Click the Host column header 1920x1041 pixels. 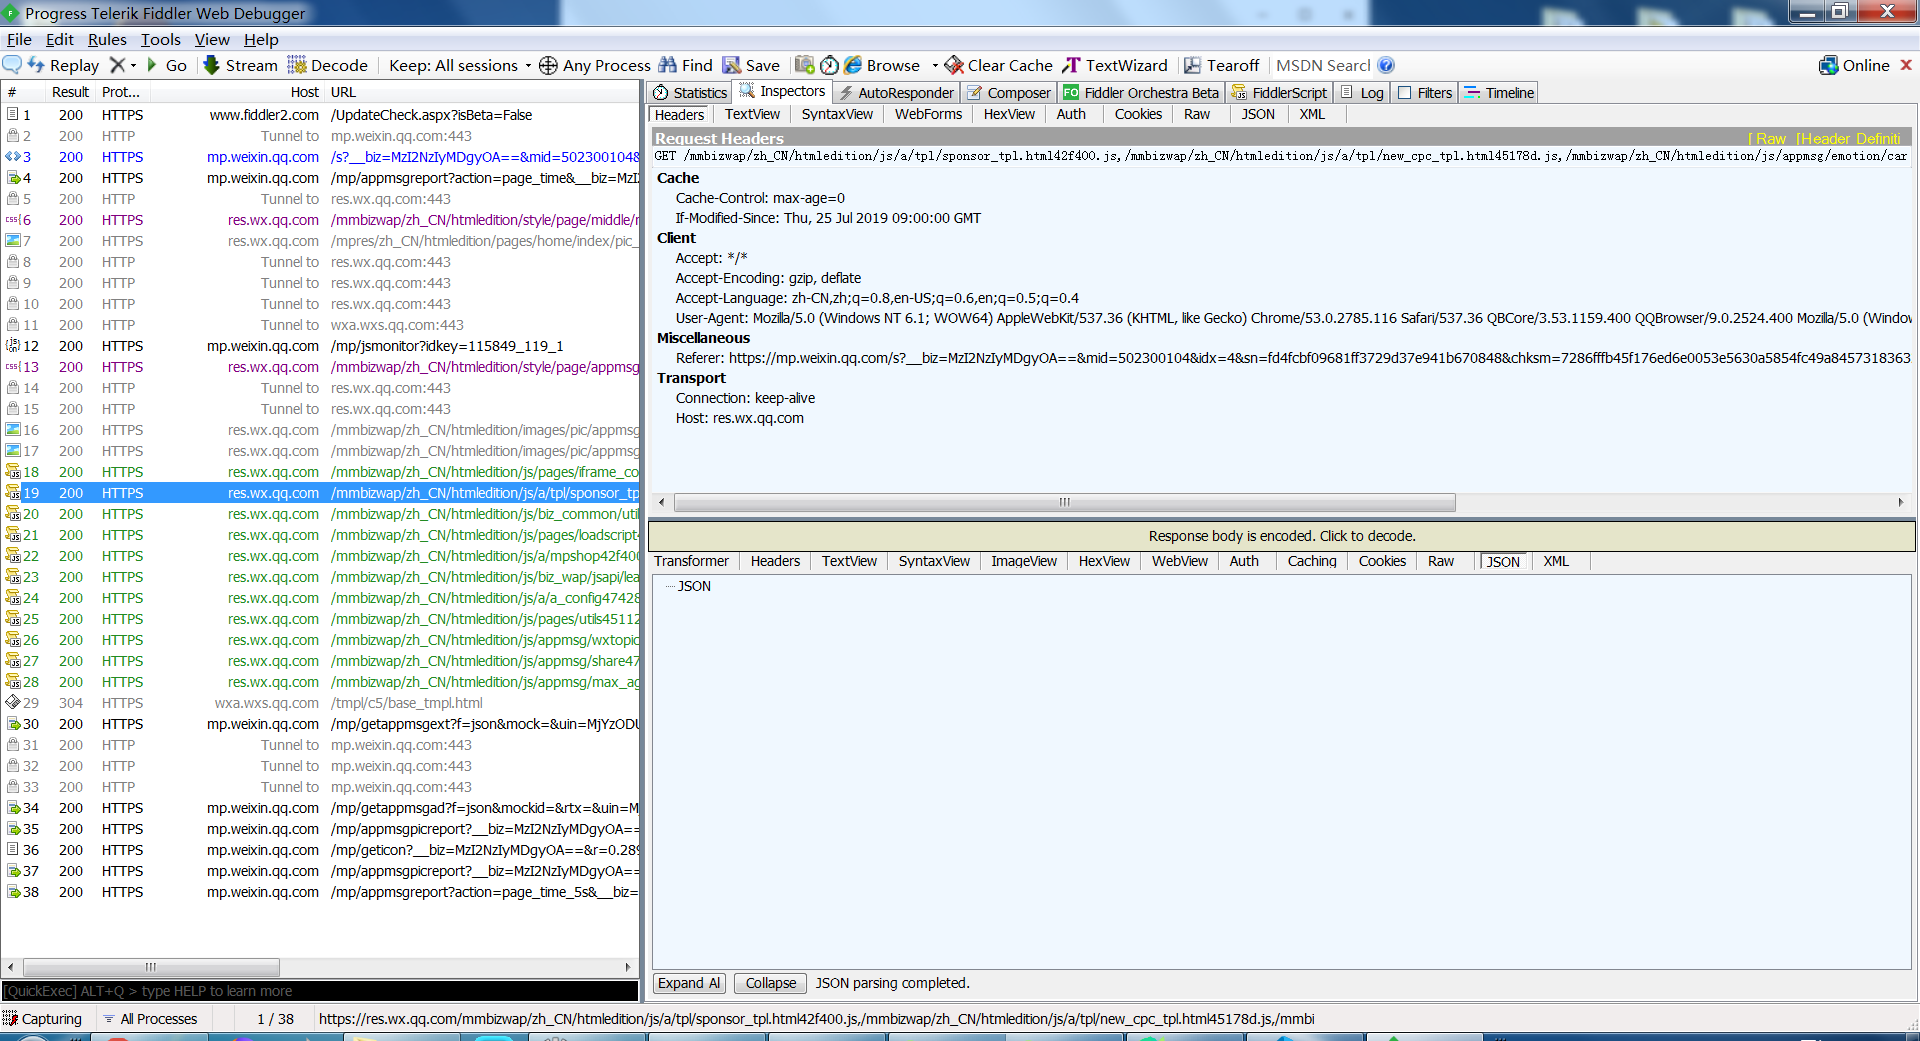[238, 92]
